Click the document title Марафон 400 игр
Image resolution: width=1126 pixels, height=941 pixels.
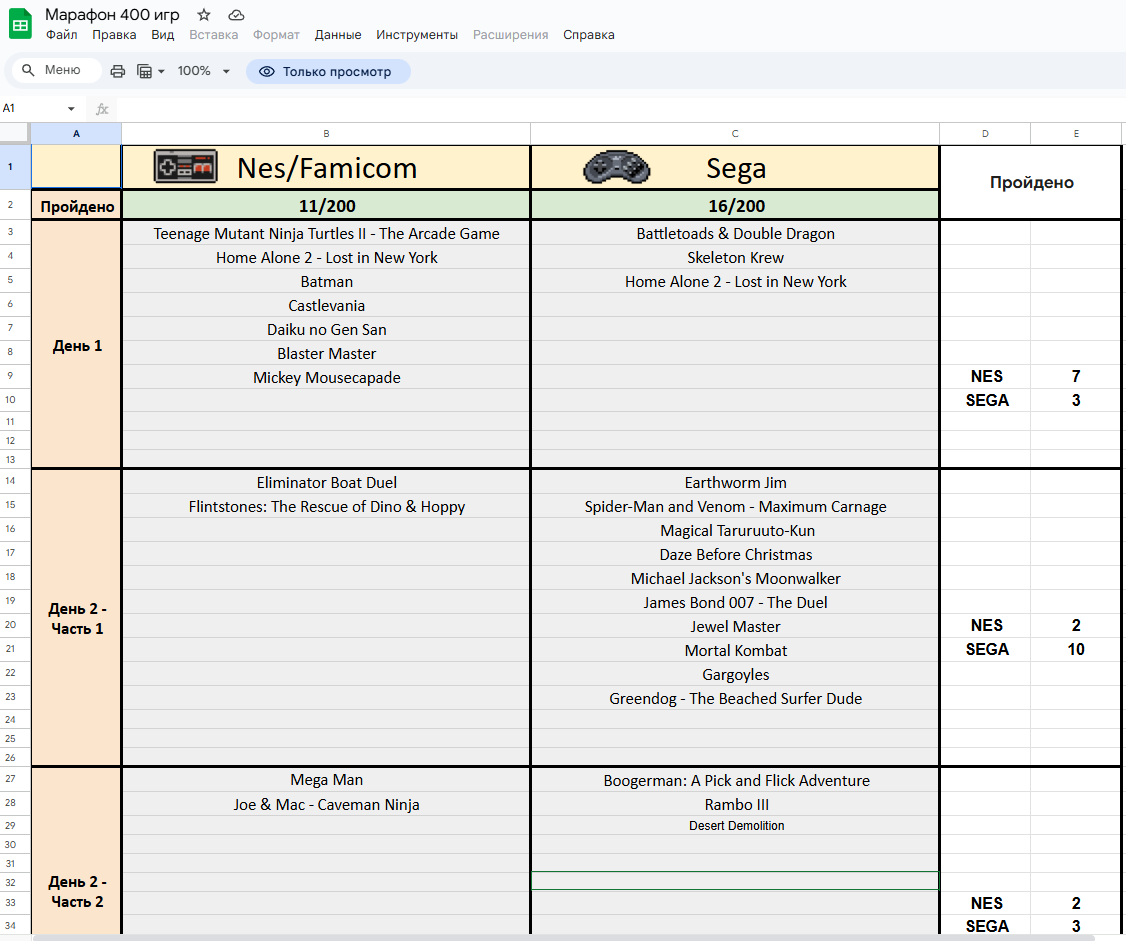click(112, 15)
